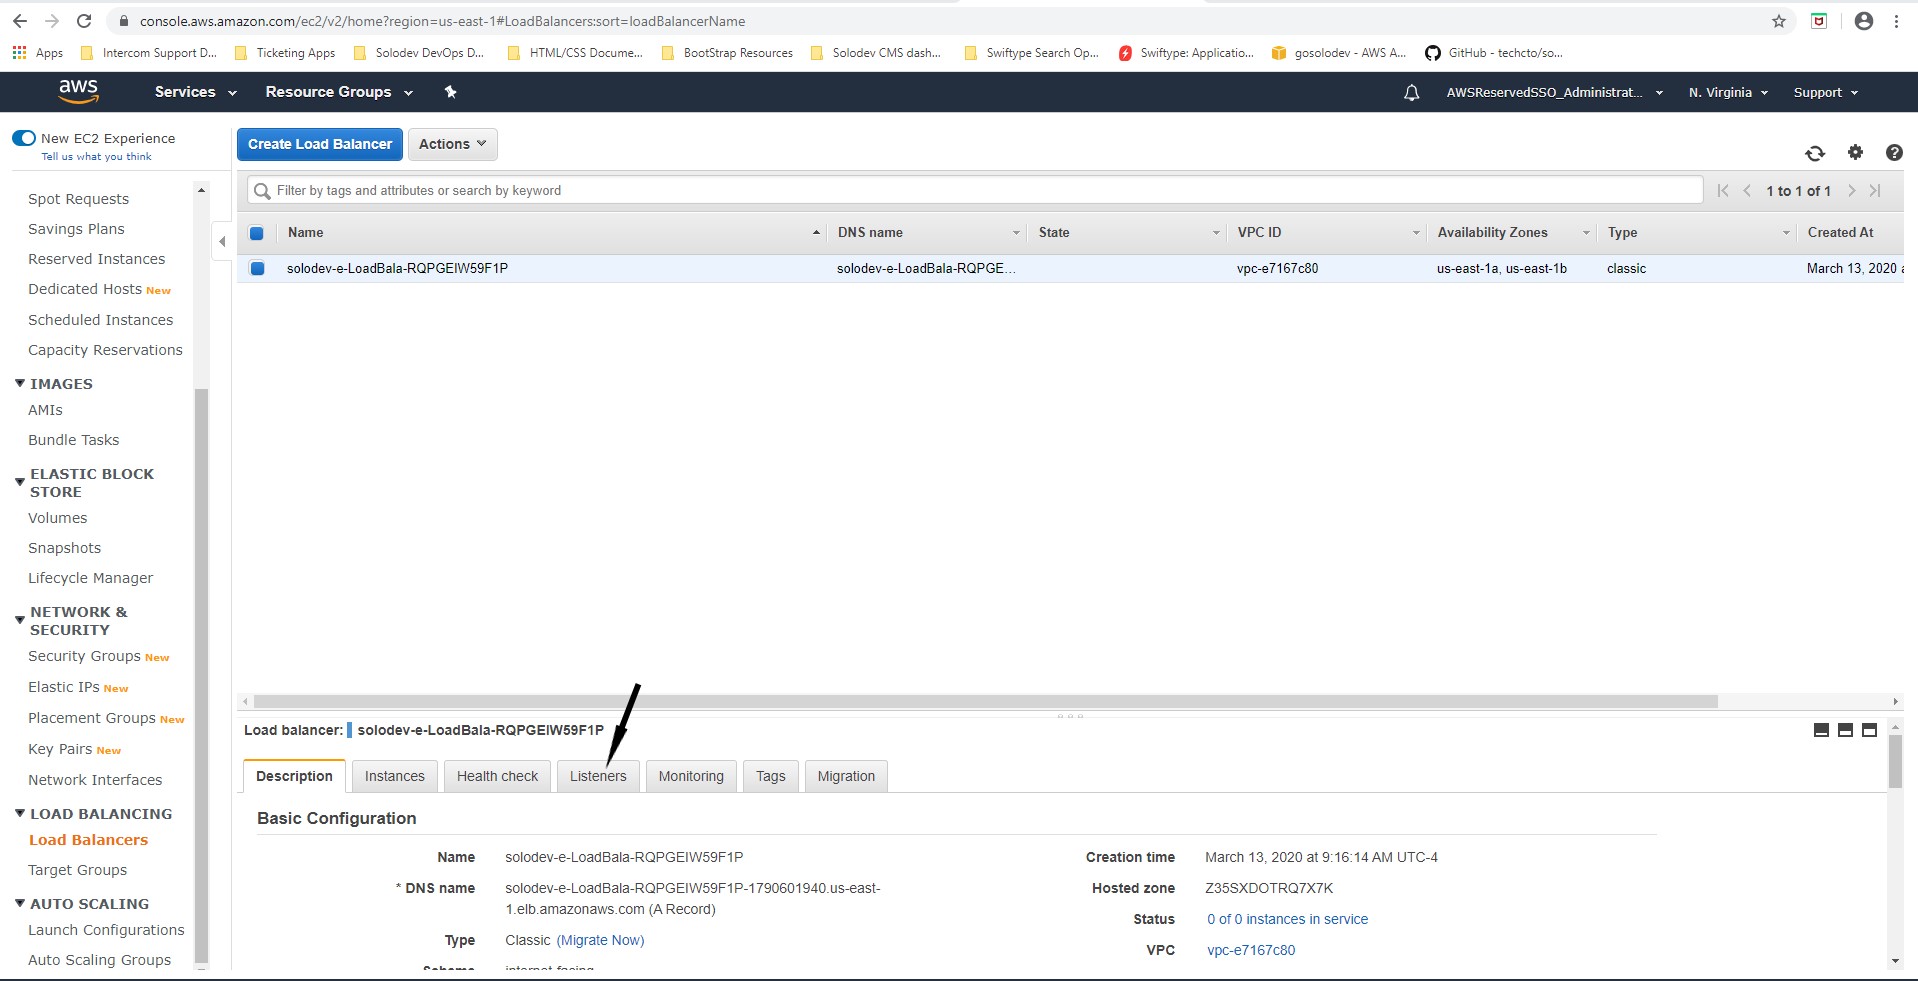
Task: Click the Migrate Now link
Action: tap(600, 940)
